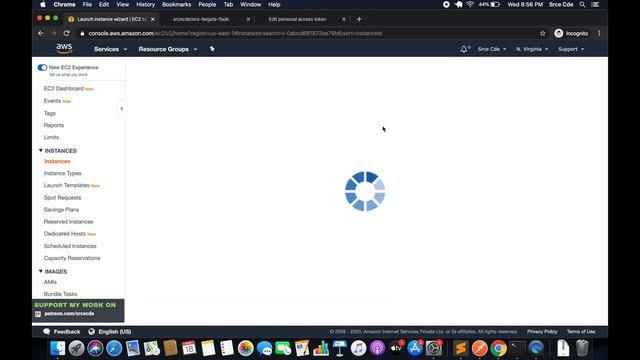
Task: Open the Srce Cde account dropdown
Action: (x=492, y=49)
